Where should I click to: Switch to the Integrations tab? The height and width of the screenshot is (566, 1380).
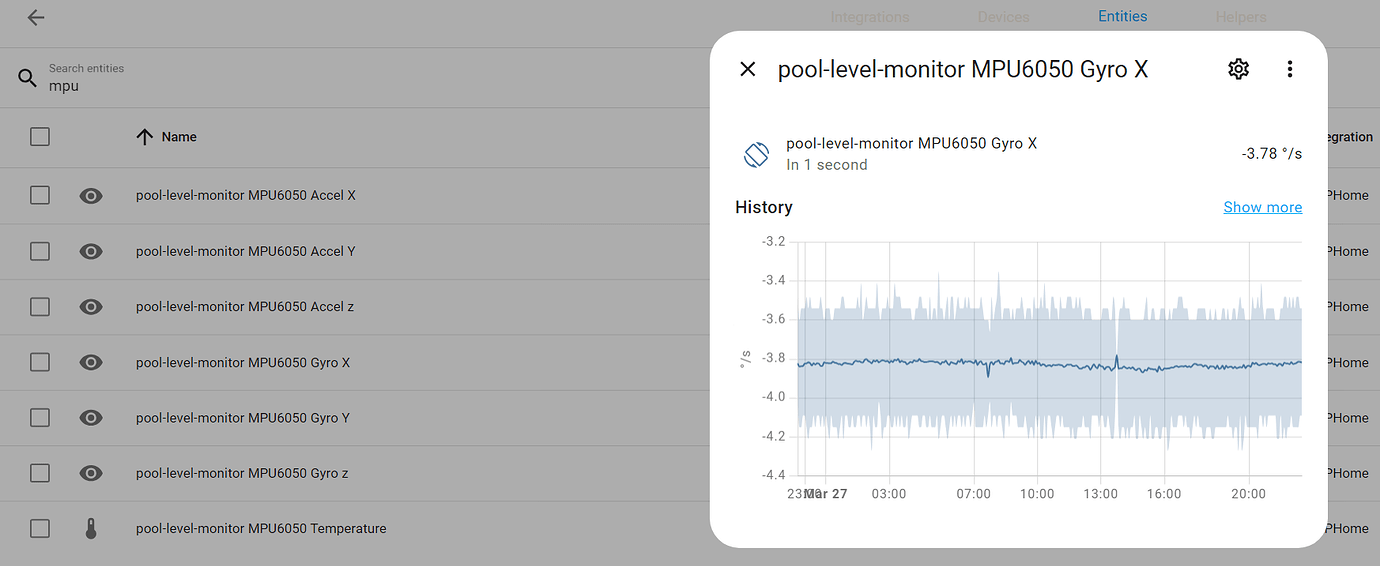[x=870, y=17]
